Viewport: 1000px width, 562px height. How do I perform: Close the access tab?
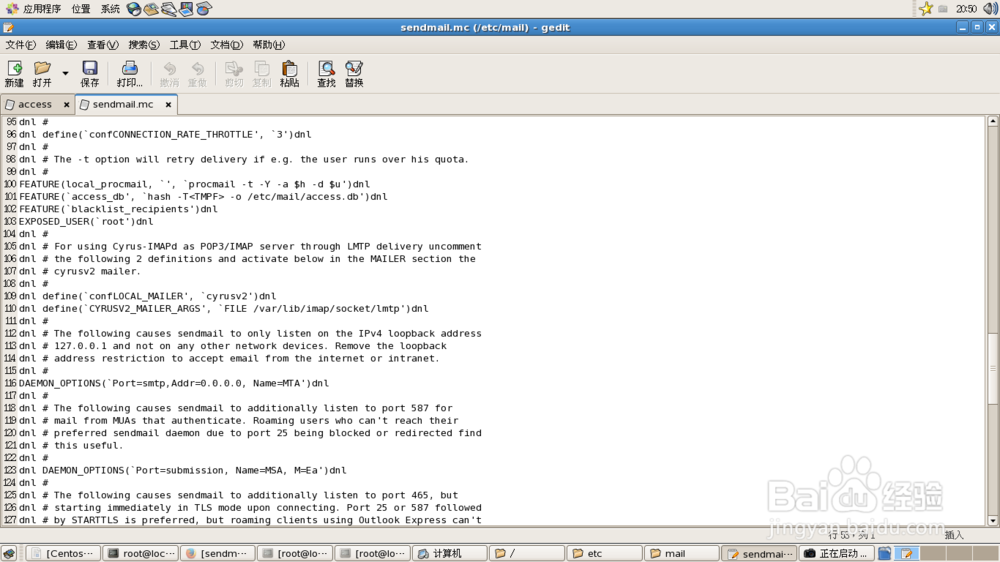(x=66, y=105)
